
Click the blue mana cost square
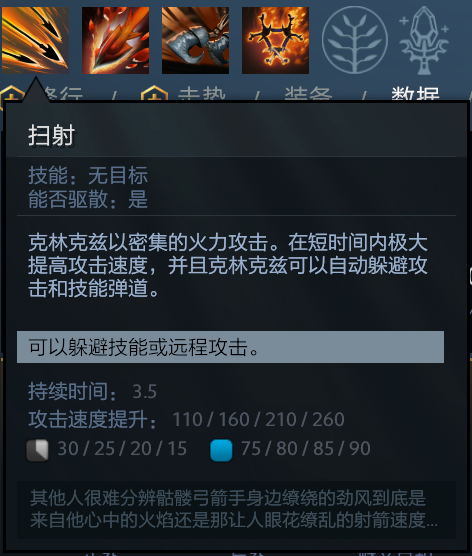(x=221, y=450)
